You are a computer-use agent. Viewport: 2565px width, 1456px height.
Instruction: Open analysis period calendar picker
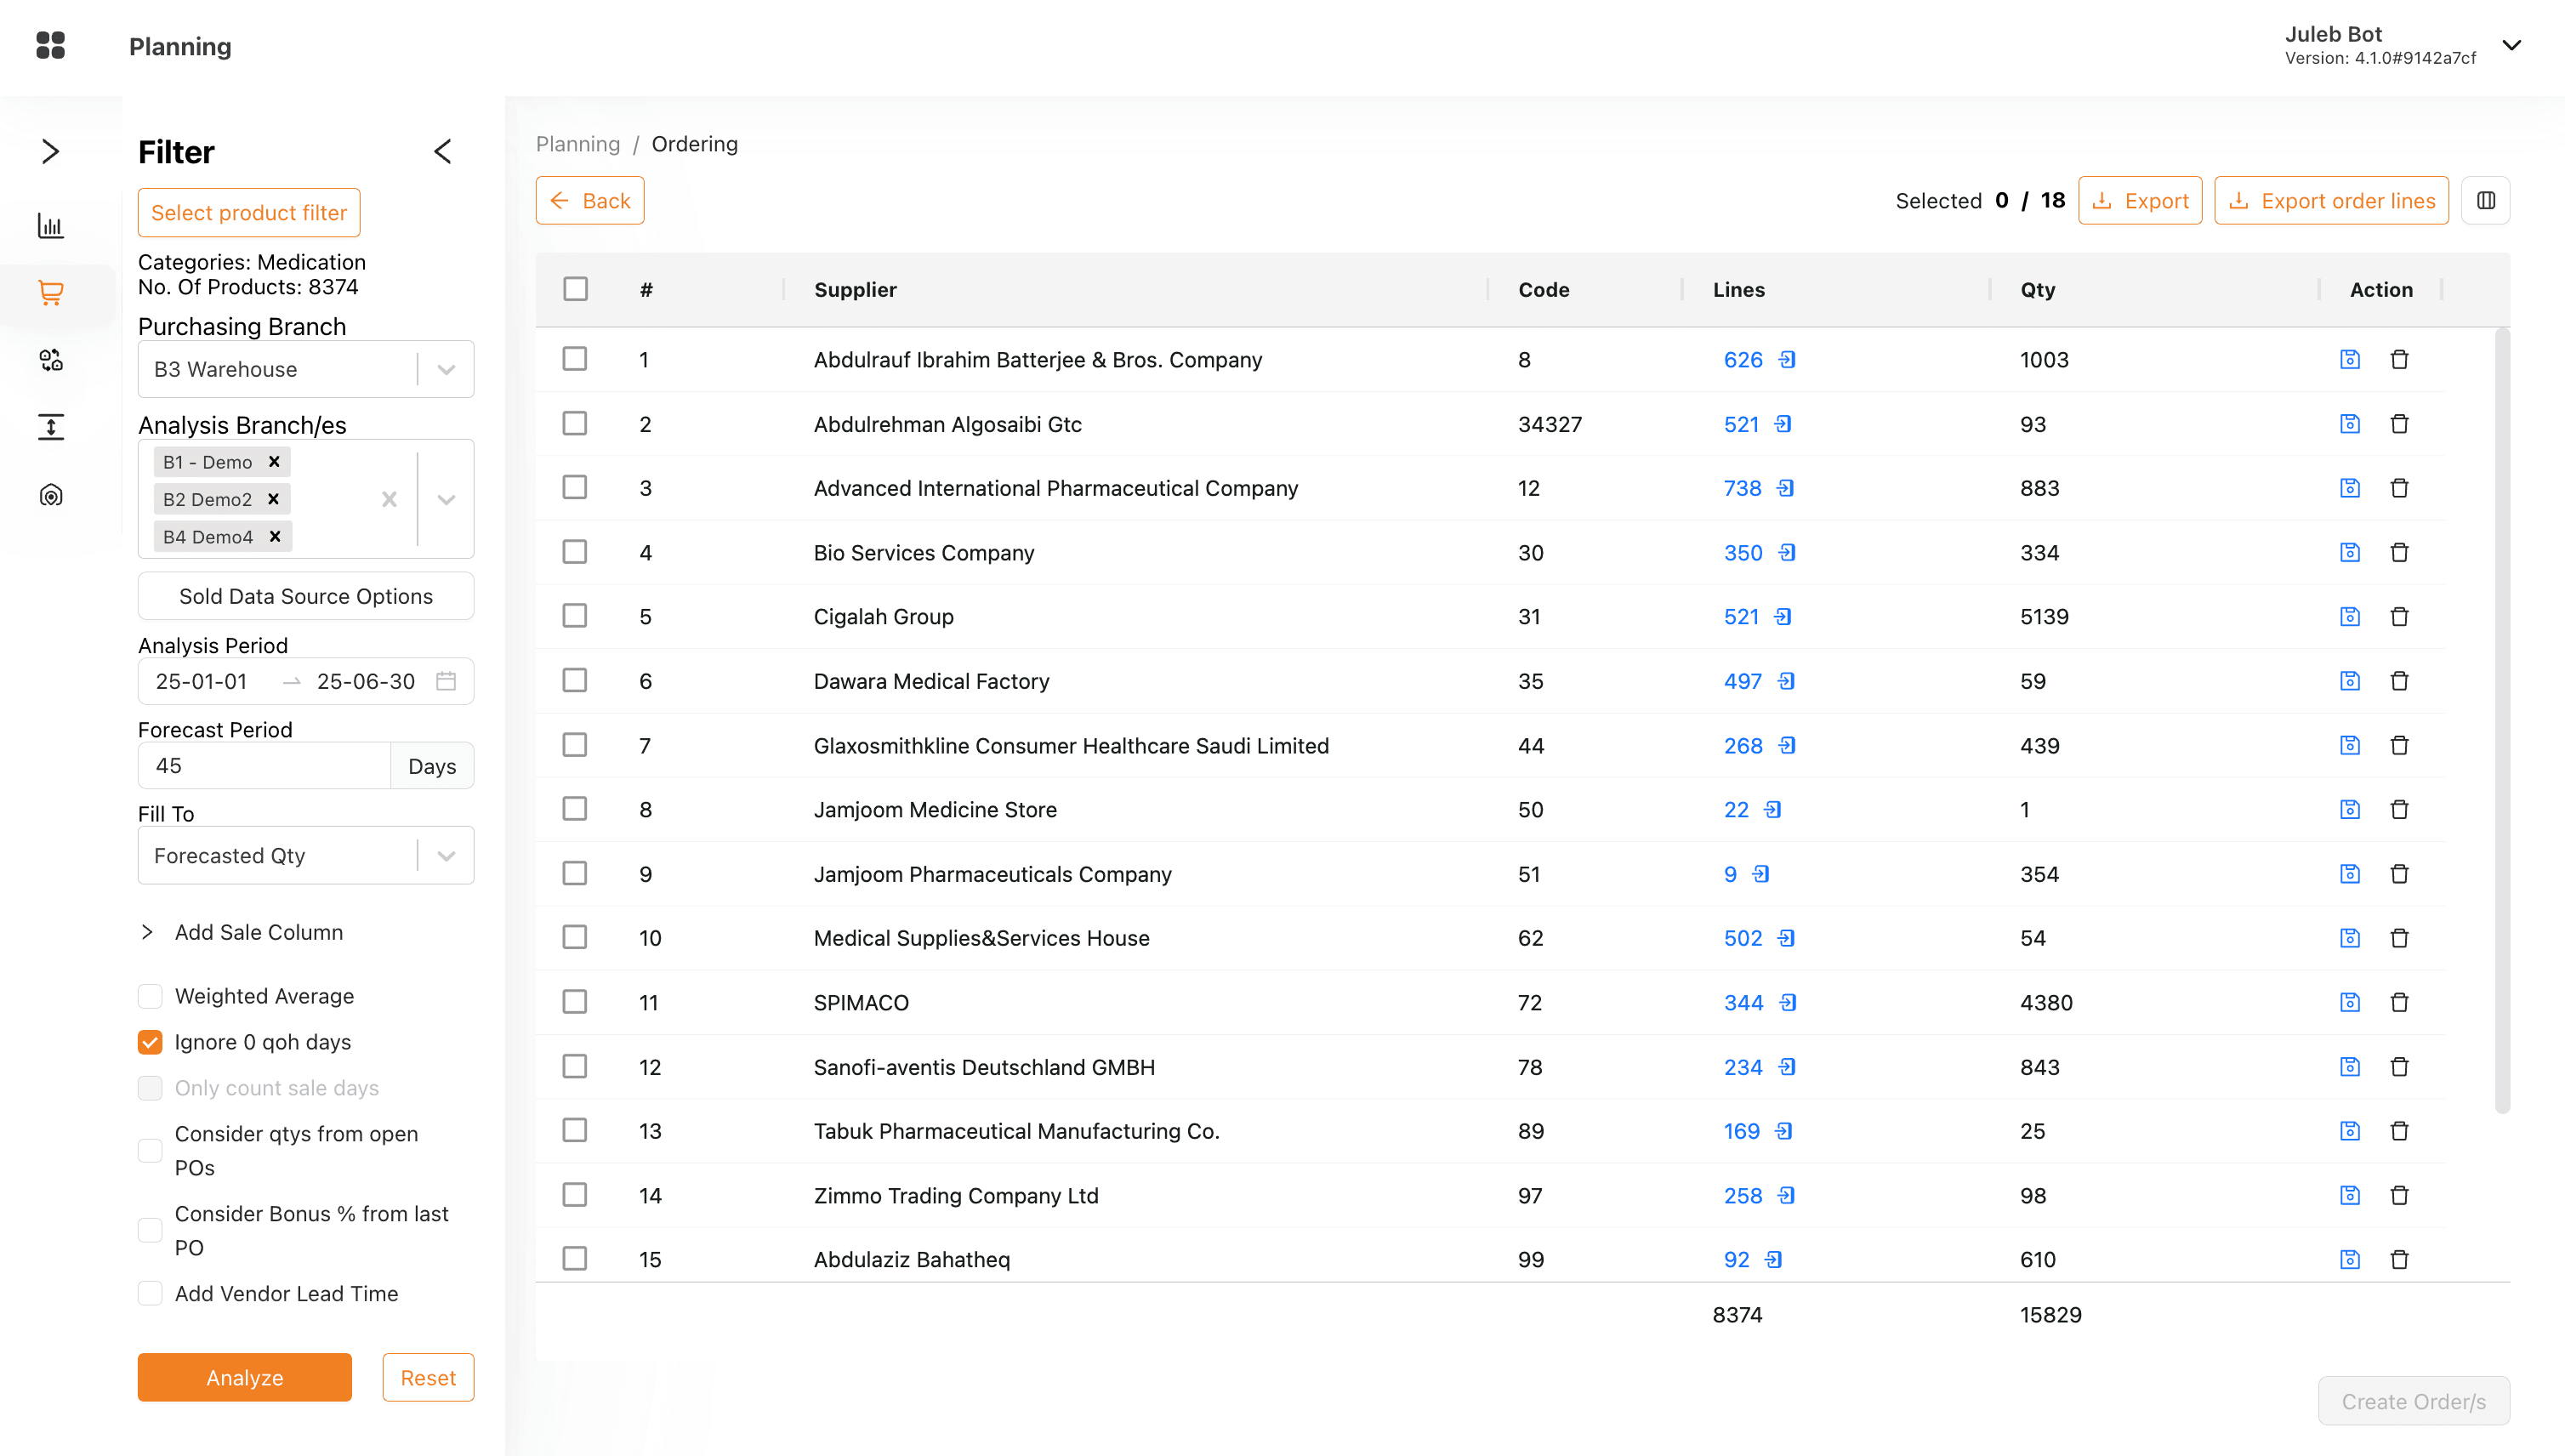[446, 681]
